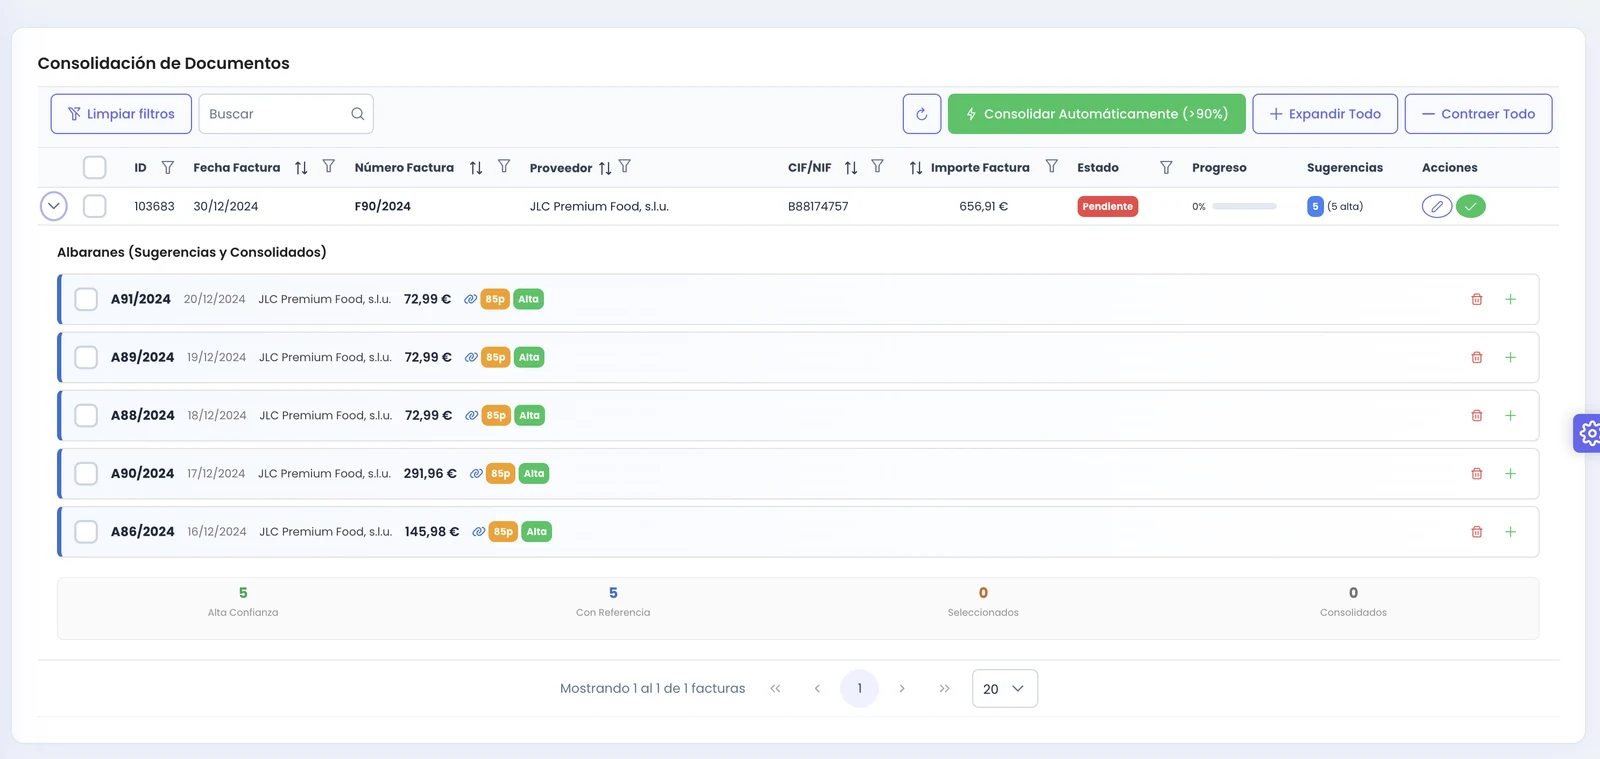Click the 0% progress bar of invoice 103683
The image size is (1600, 759).
[1244, 206]
